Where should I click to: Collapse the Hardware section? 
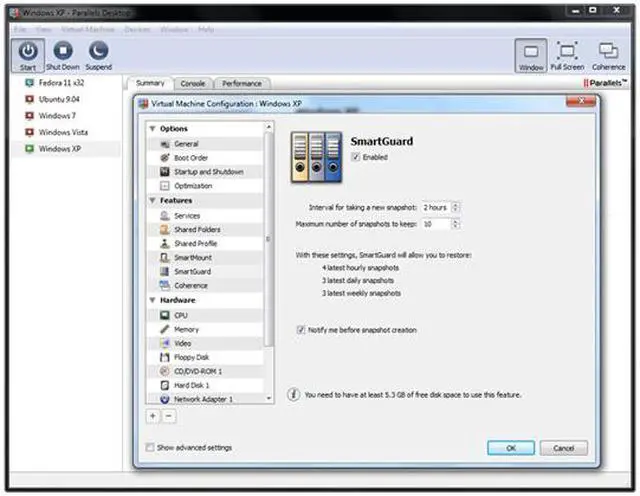(153, 300)
